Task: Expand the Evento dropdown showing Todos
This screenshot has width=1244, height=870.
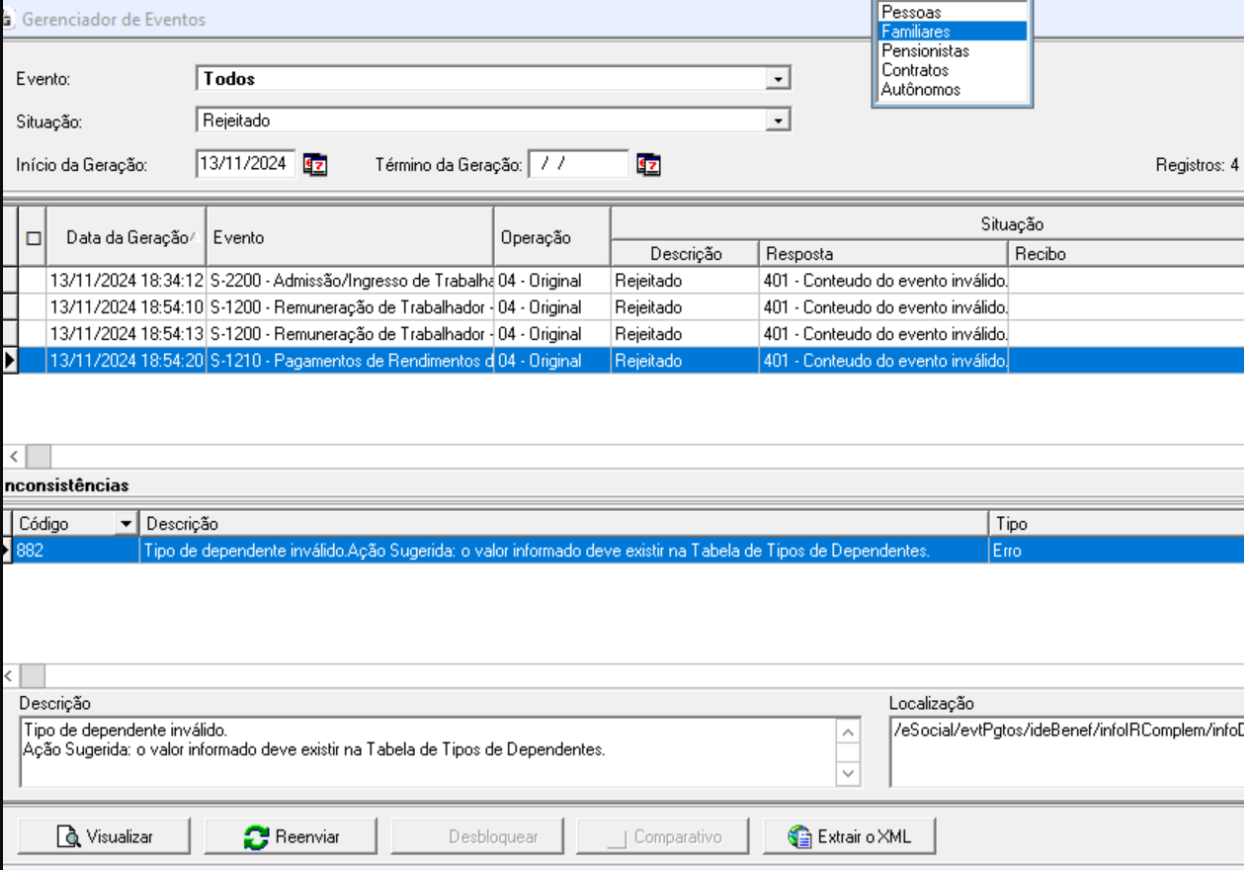Action: (777, 79)
